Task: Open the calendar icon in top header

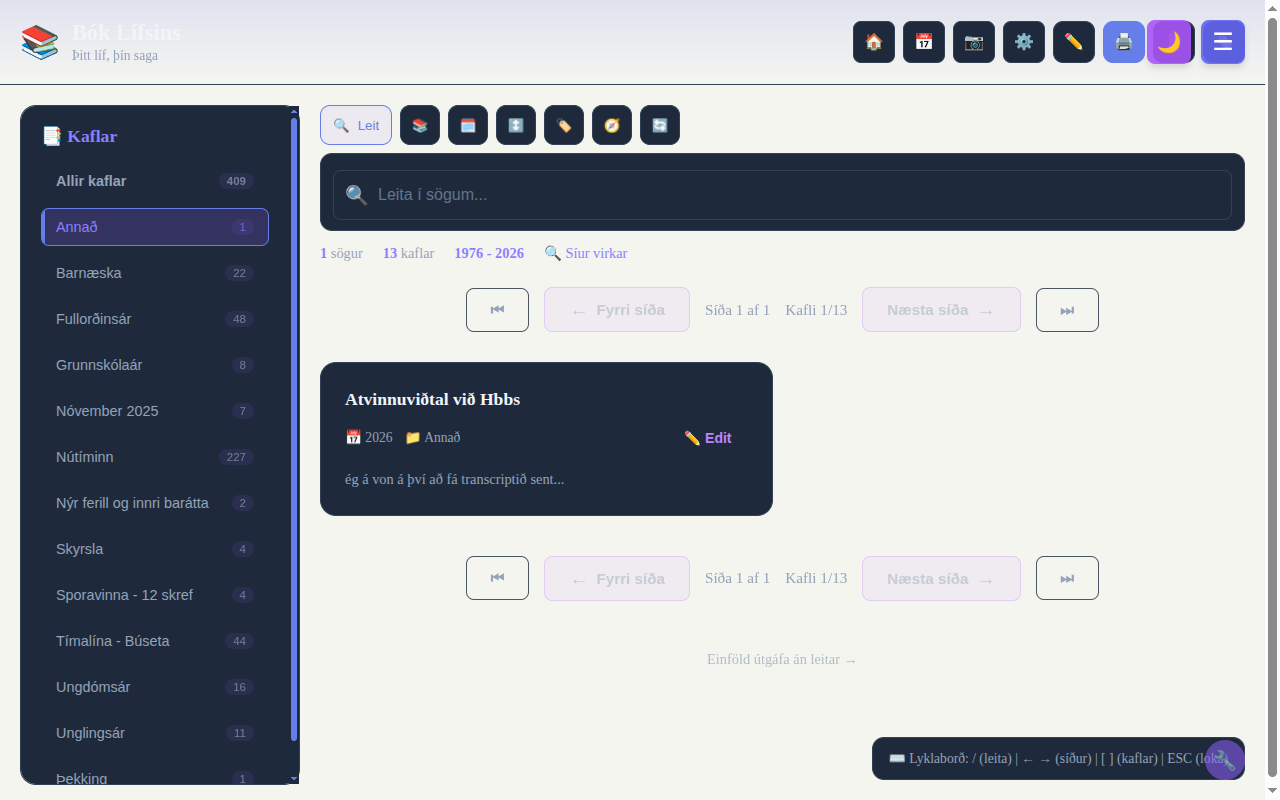Action: (x=923, y=42)
